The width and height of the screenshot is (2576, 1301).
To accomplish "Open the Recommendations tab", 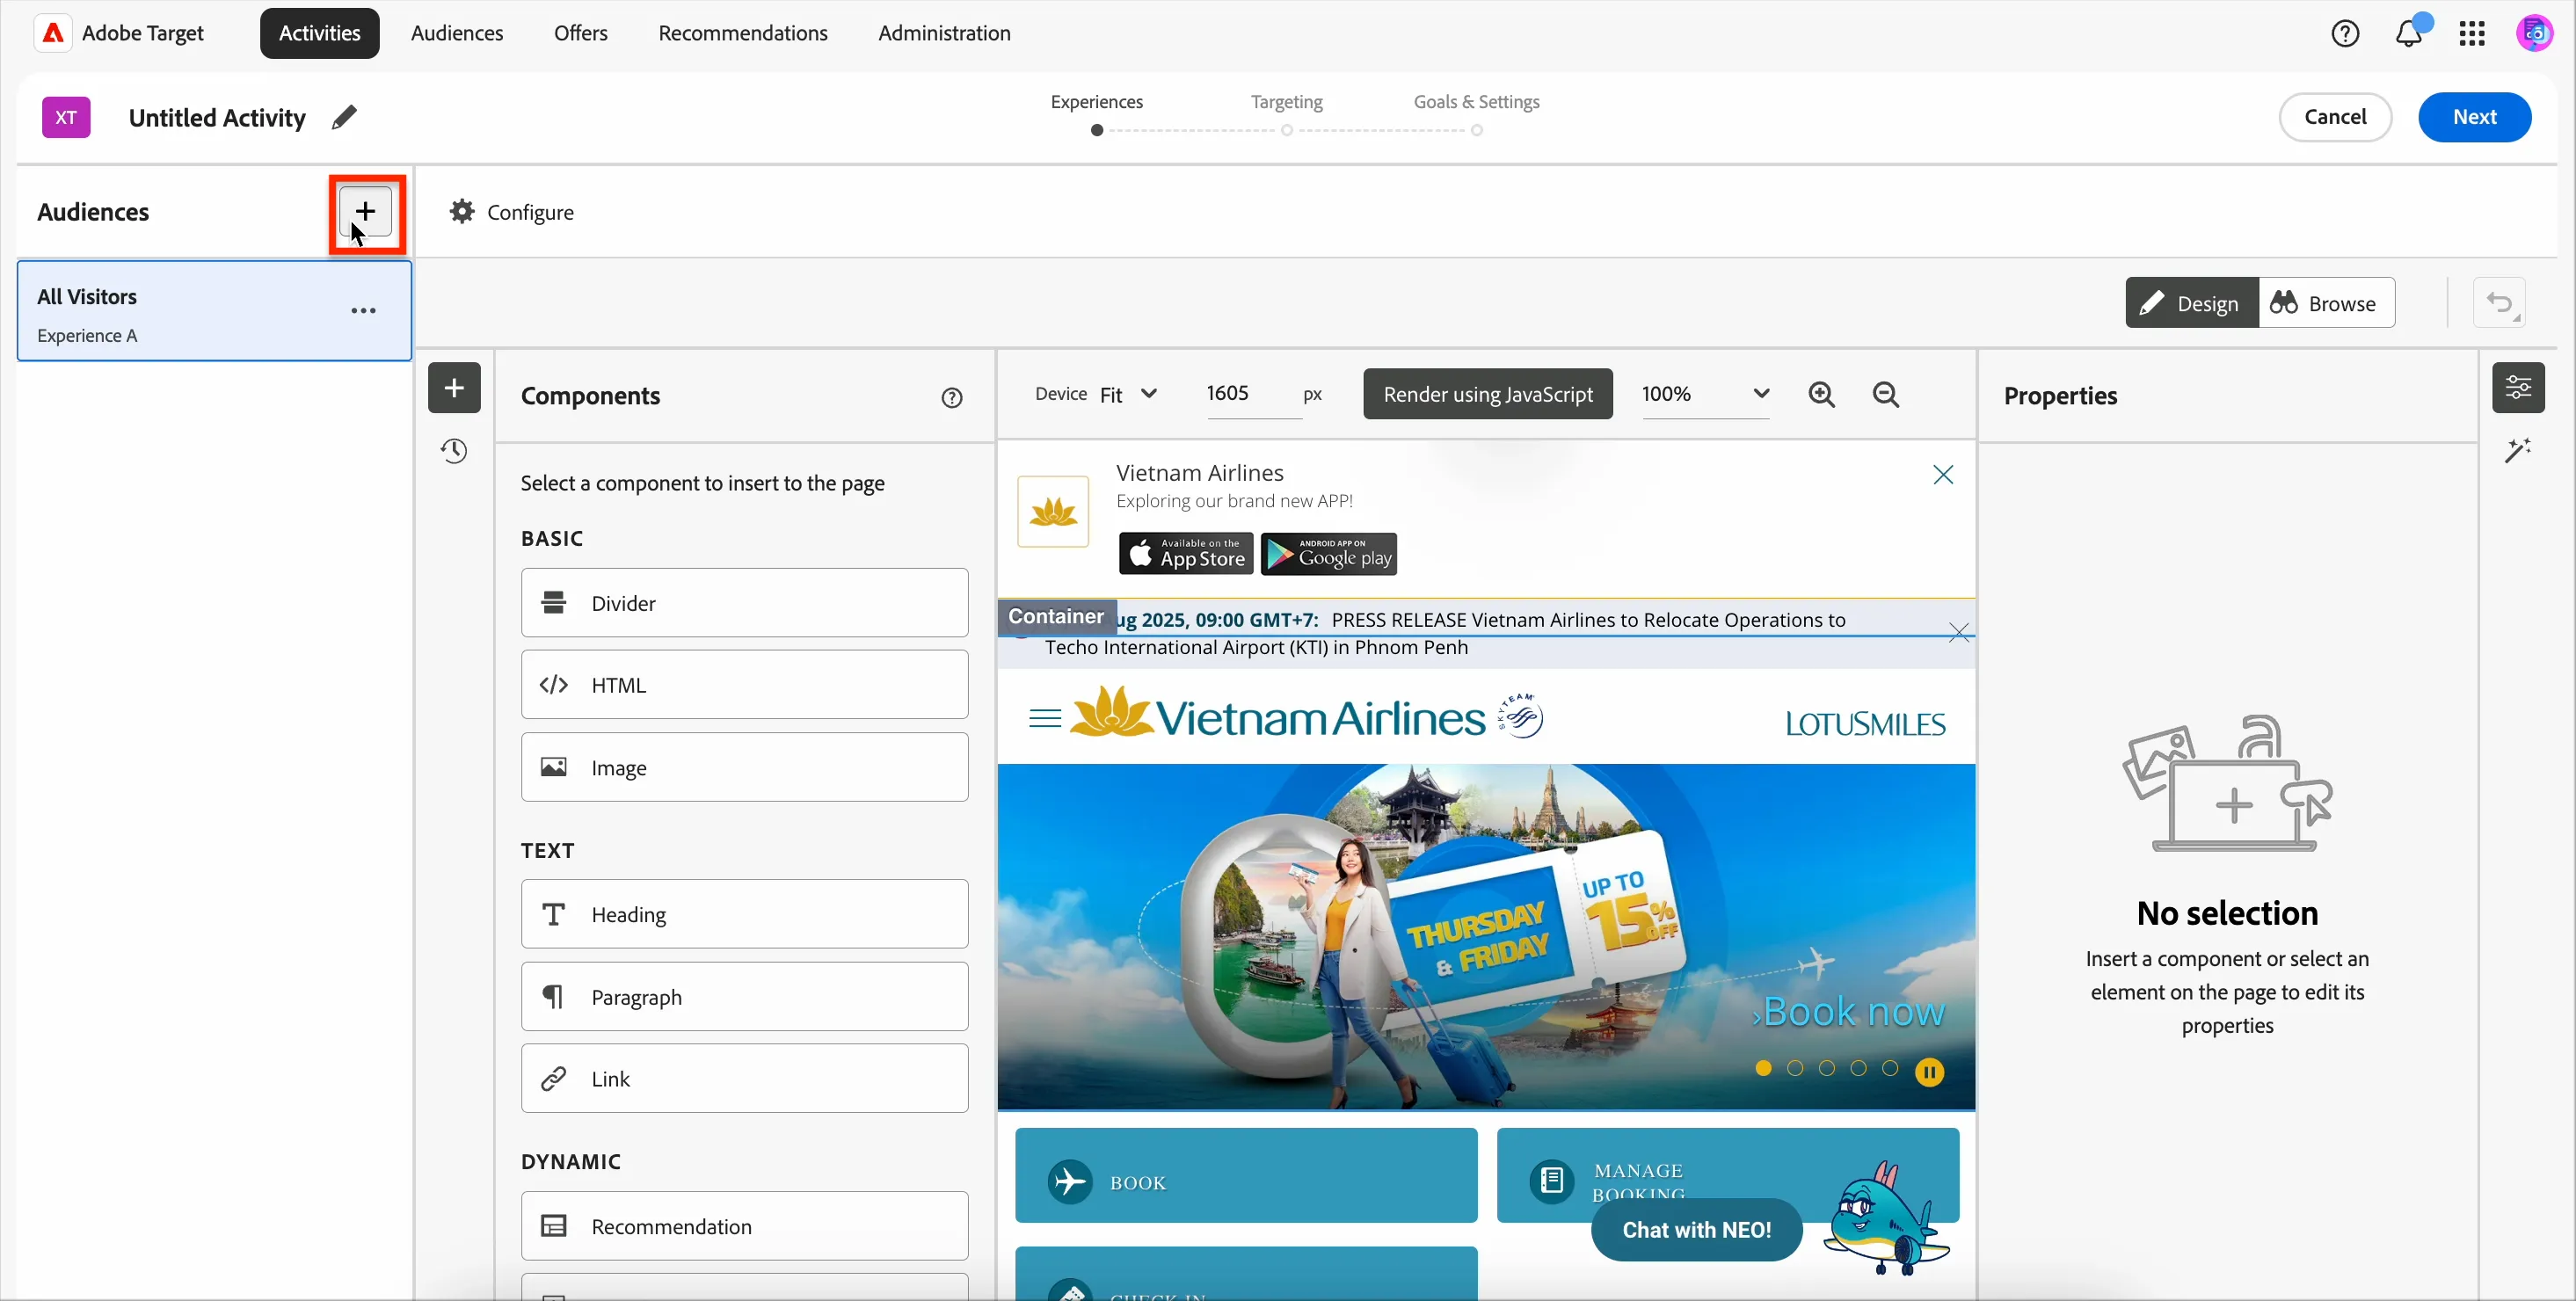I will click(743, 33).
